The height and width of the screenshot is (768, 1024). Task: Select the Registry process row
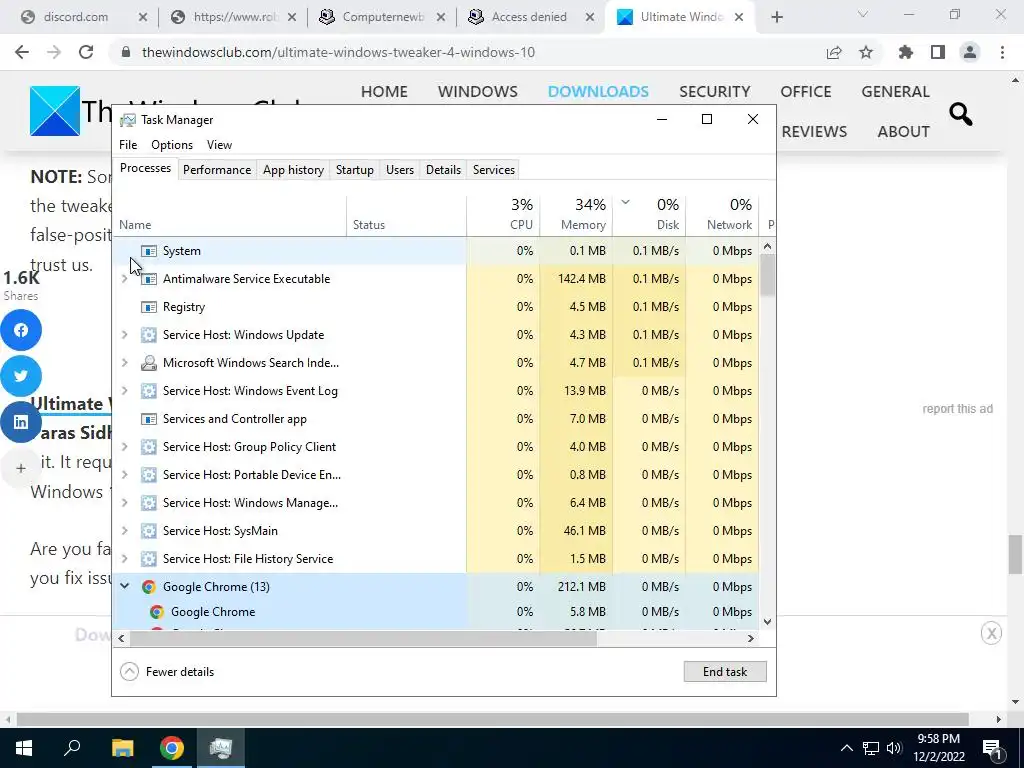(x=436, y=307)
